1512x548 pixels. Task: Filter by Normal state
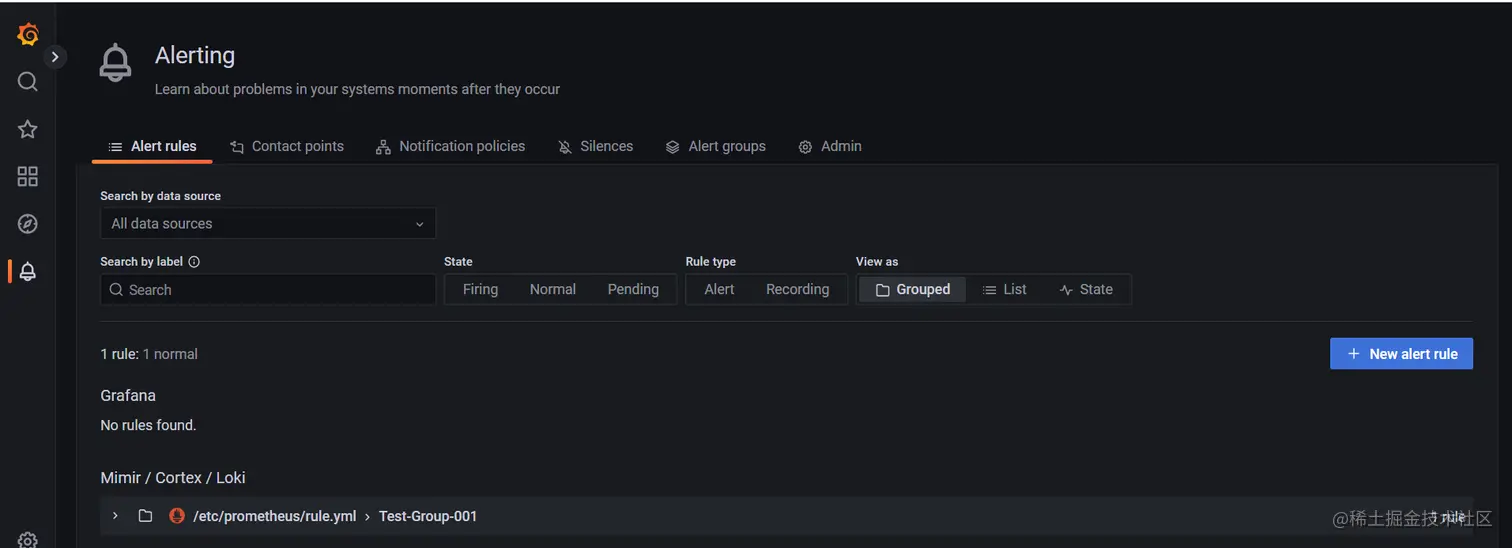pyautogui.click(x=553, y=290)
